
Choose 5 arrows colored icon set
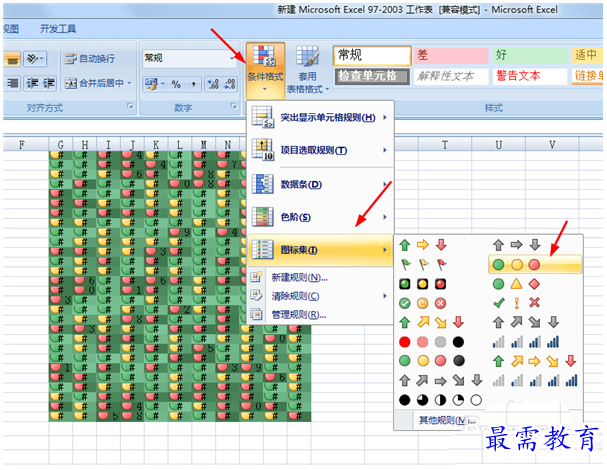tap(535, 361)
